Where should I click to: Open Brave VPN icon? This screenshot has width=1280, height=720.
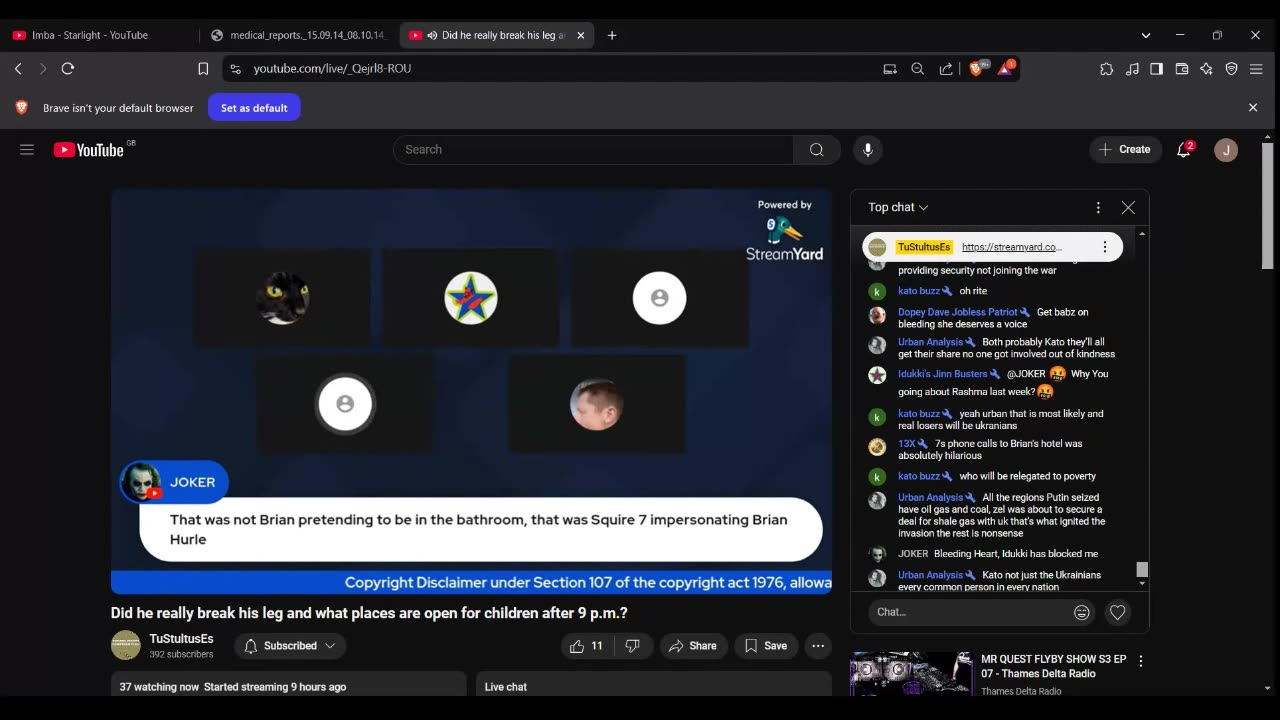click(1231, 69)
